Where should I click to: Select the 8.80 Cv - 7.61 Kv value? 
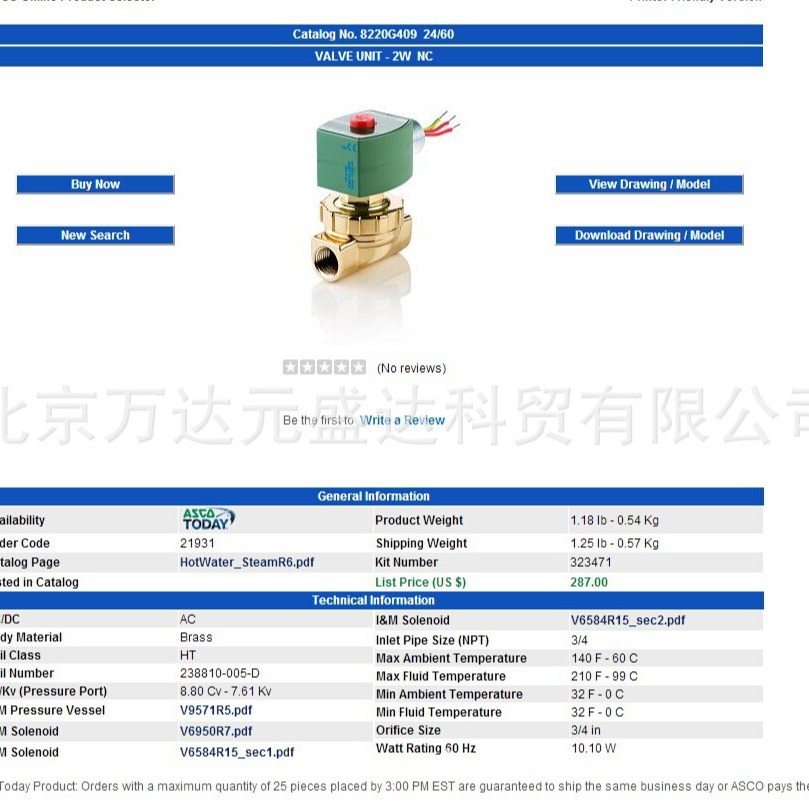coord(225,691)
